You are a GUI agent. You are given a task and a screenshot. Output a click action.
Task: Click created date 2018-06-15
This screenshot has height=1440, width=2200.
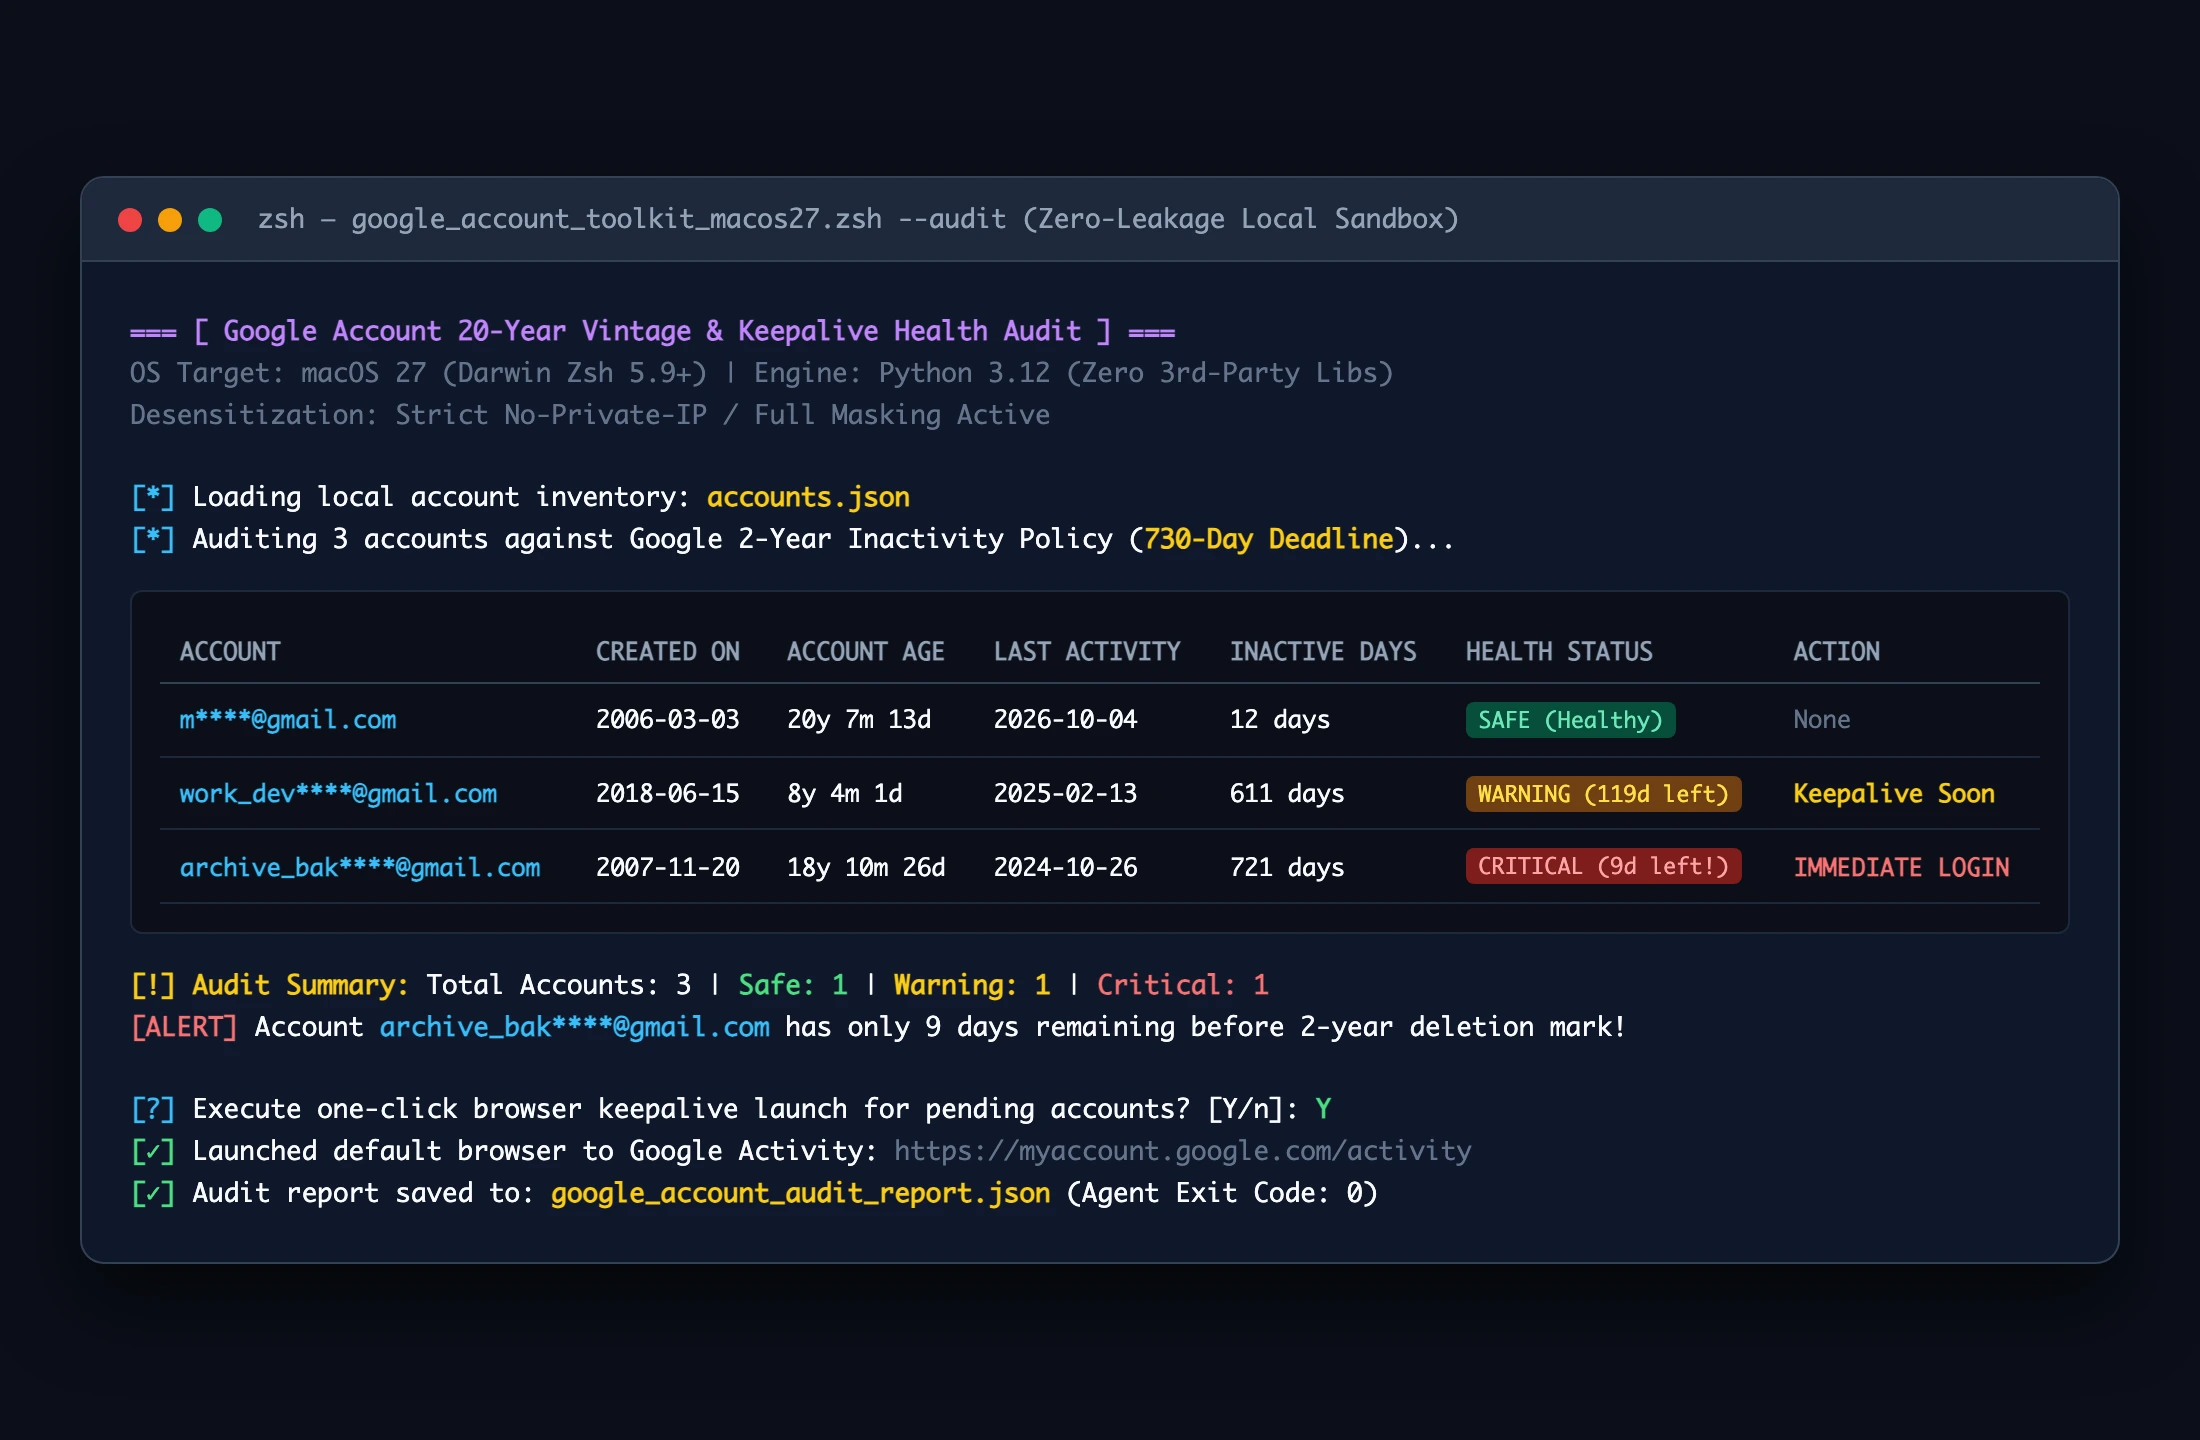click(x=668, y=794)
